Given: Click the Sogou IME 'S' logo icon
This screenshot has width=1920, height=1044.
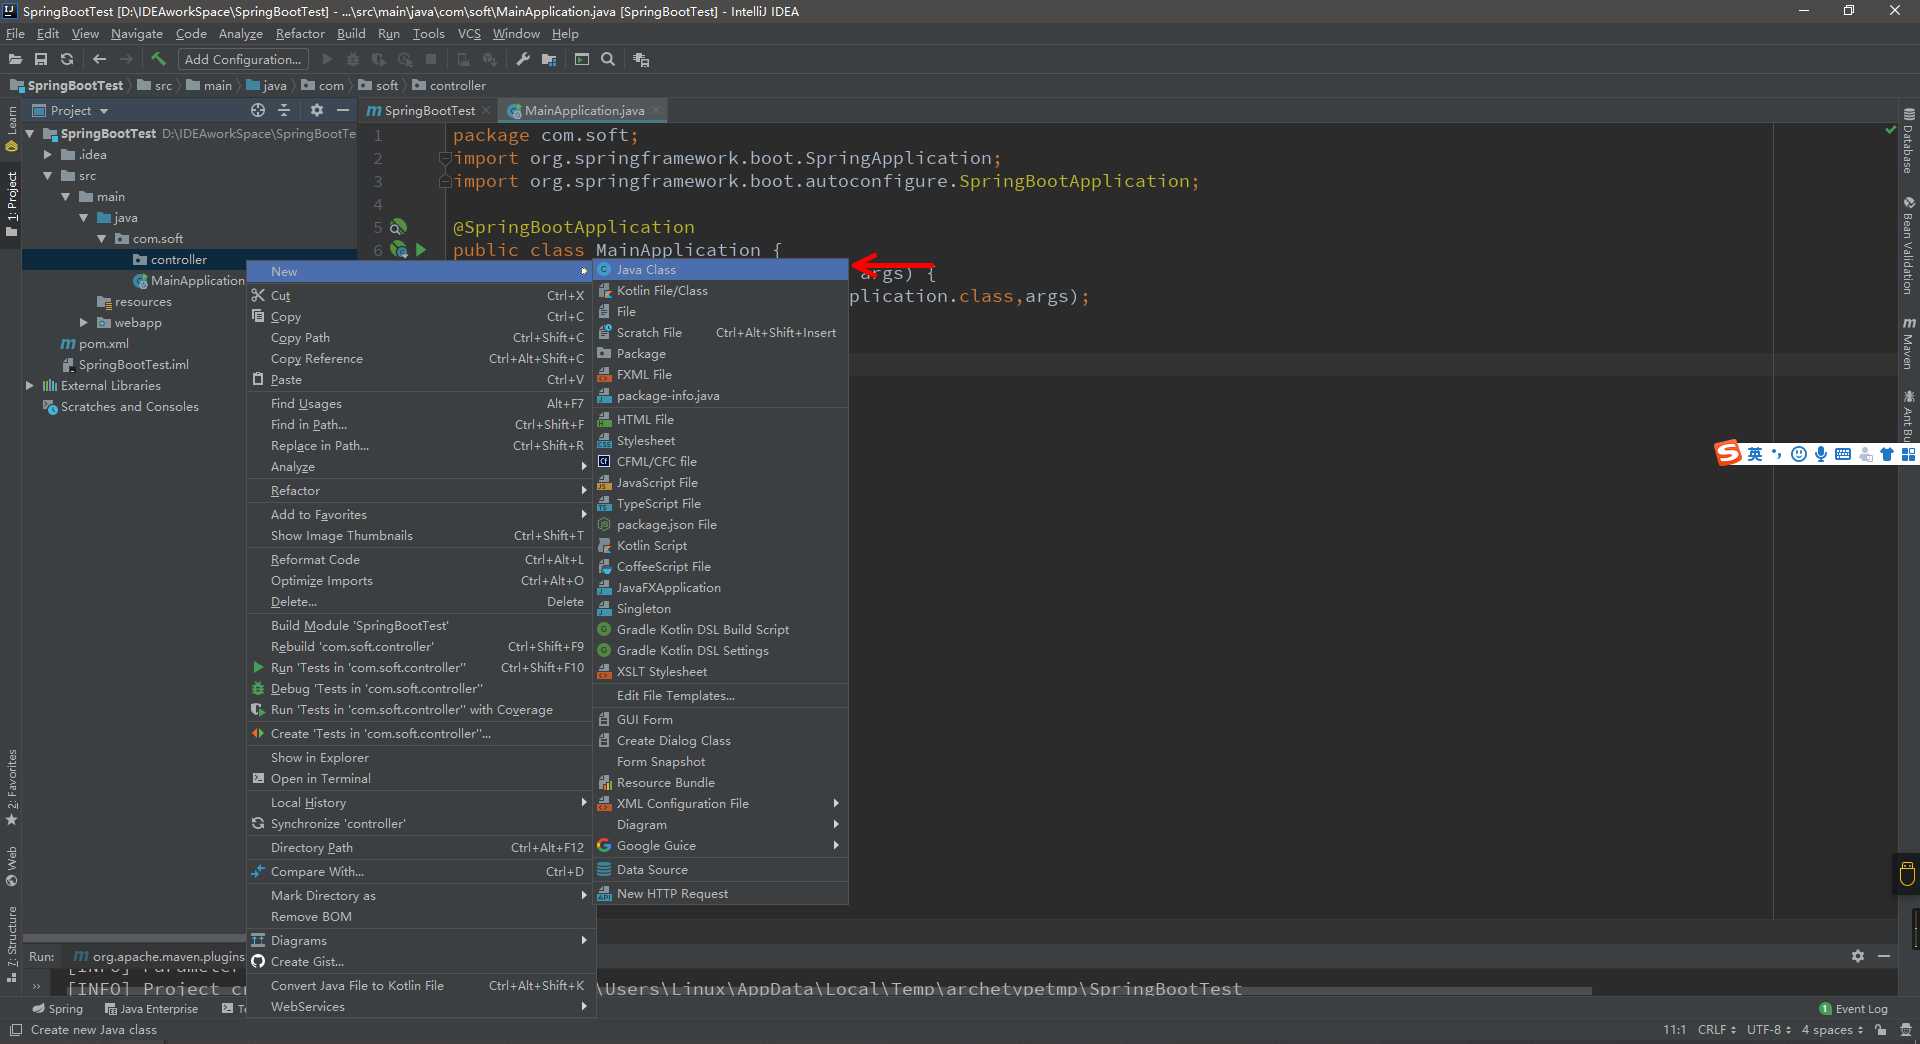Looking at the screenshot, I should [1728, 454].
